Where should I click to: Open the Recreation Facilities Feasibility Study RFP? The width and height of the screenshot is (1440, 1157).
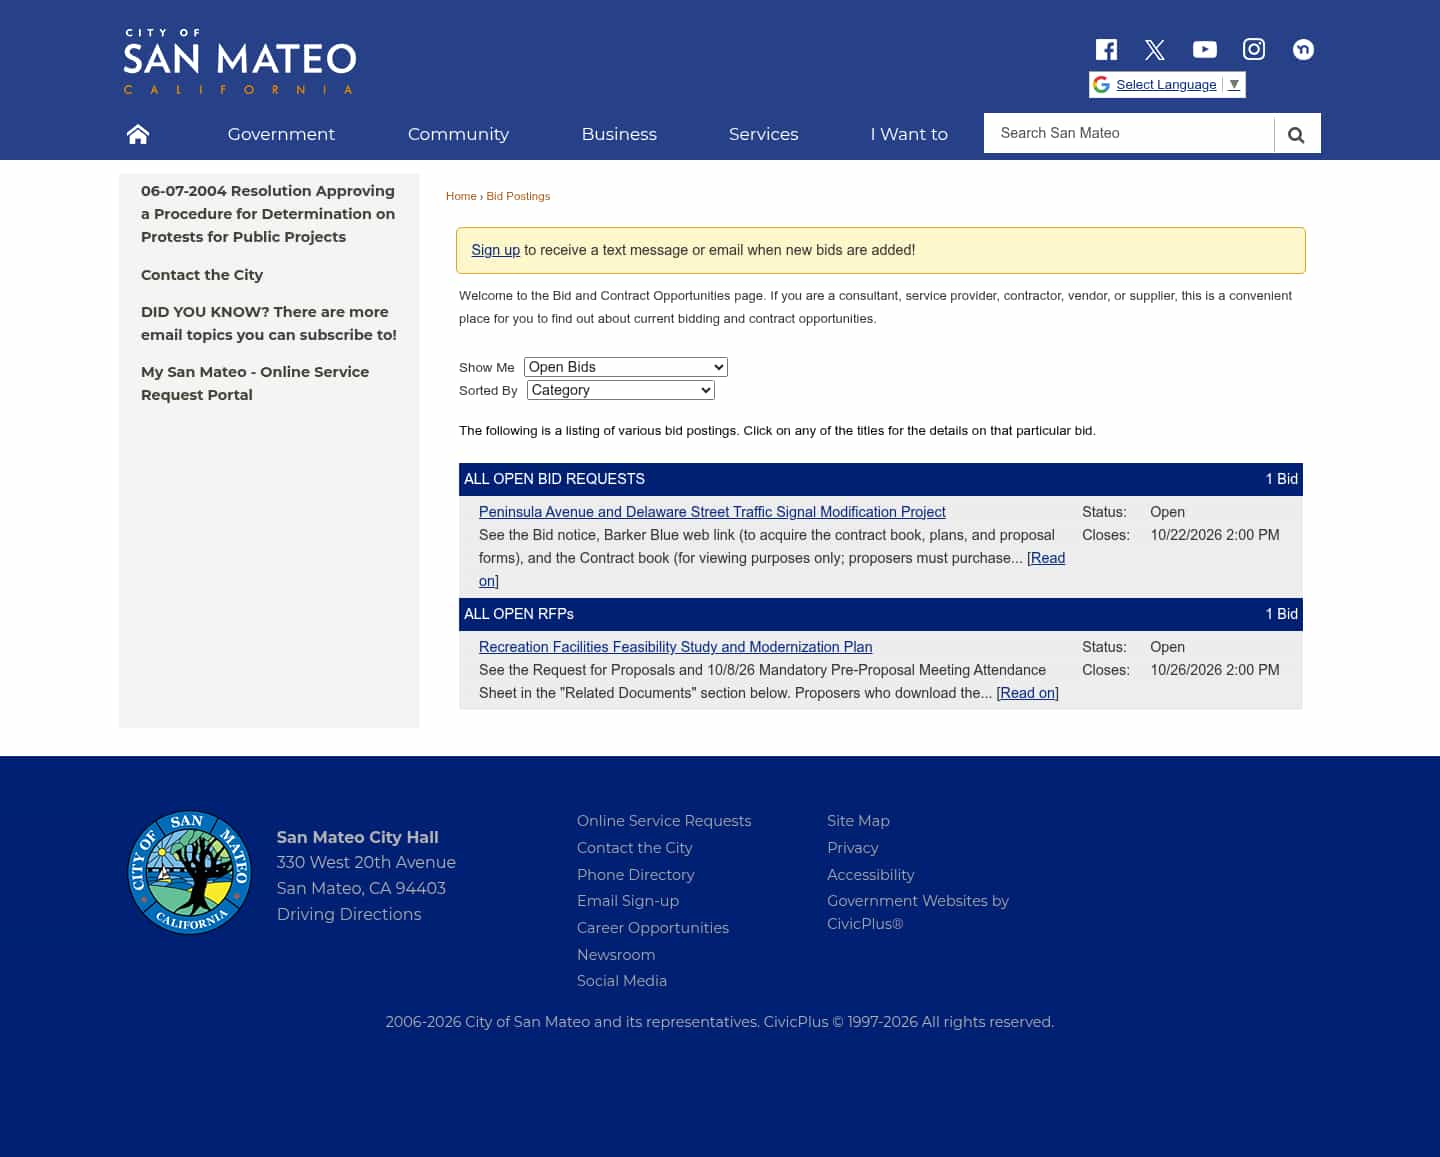coord(676,647)
